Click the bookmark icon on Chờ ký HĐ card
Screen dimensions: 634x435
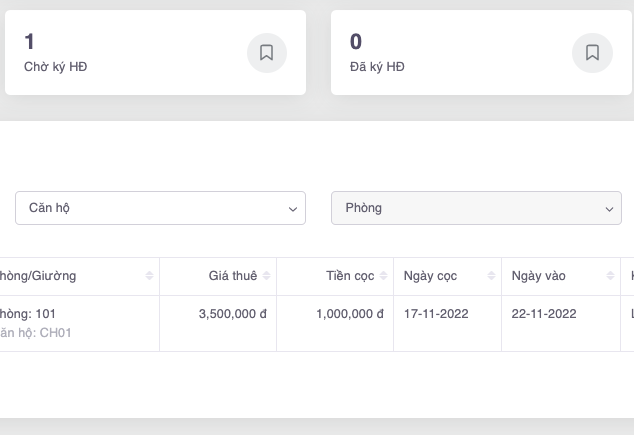coord(266,53)
